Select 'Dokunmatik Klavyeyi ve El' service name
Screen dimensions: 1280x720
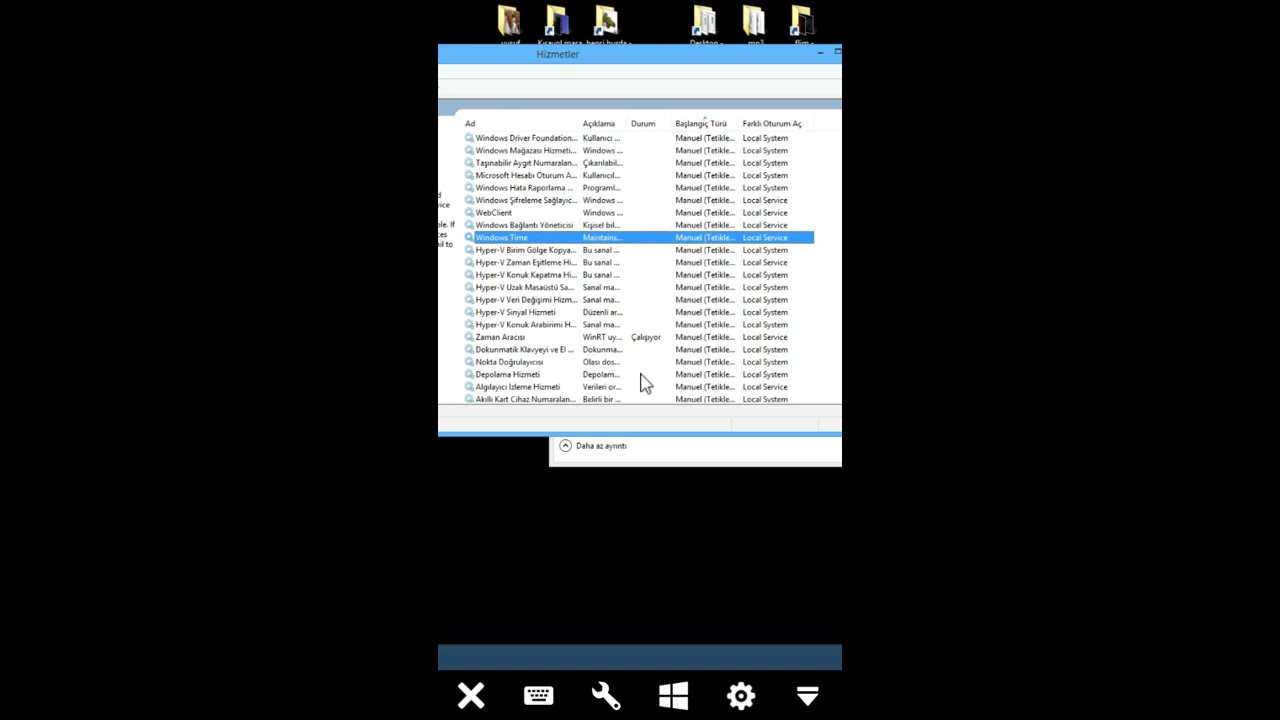point(525,349)
